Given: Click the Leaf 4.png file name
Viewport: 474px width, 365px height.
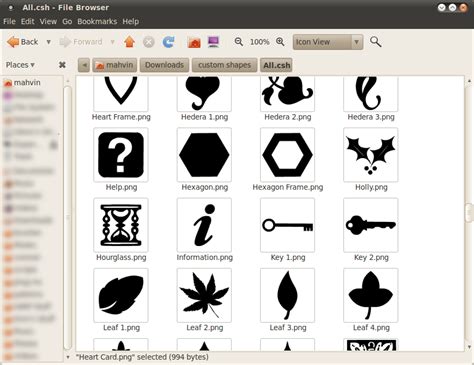Looking at the screenshot, I should [371, 328].
